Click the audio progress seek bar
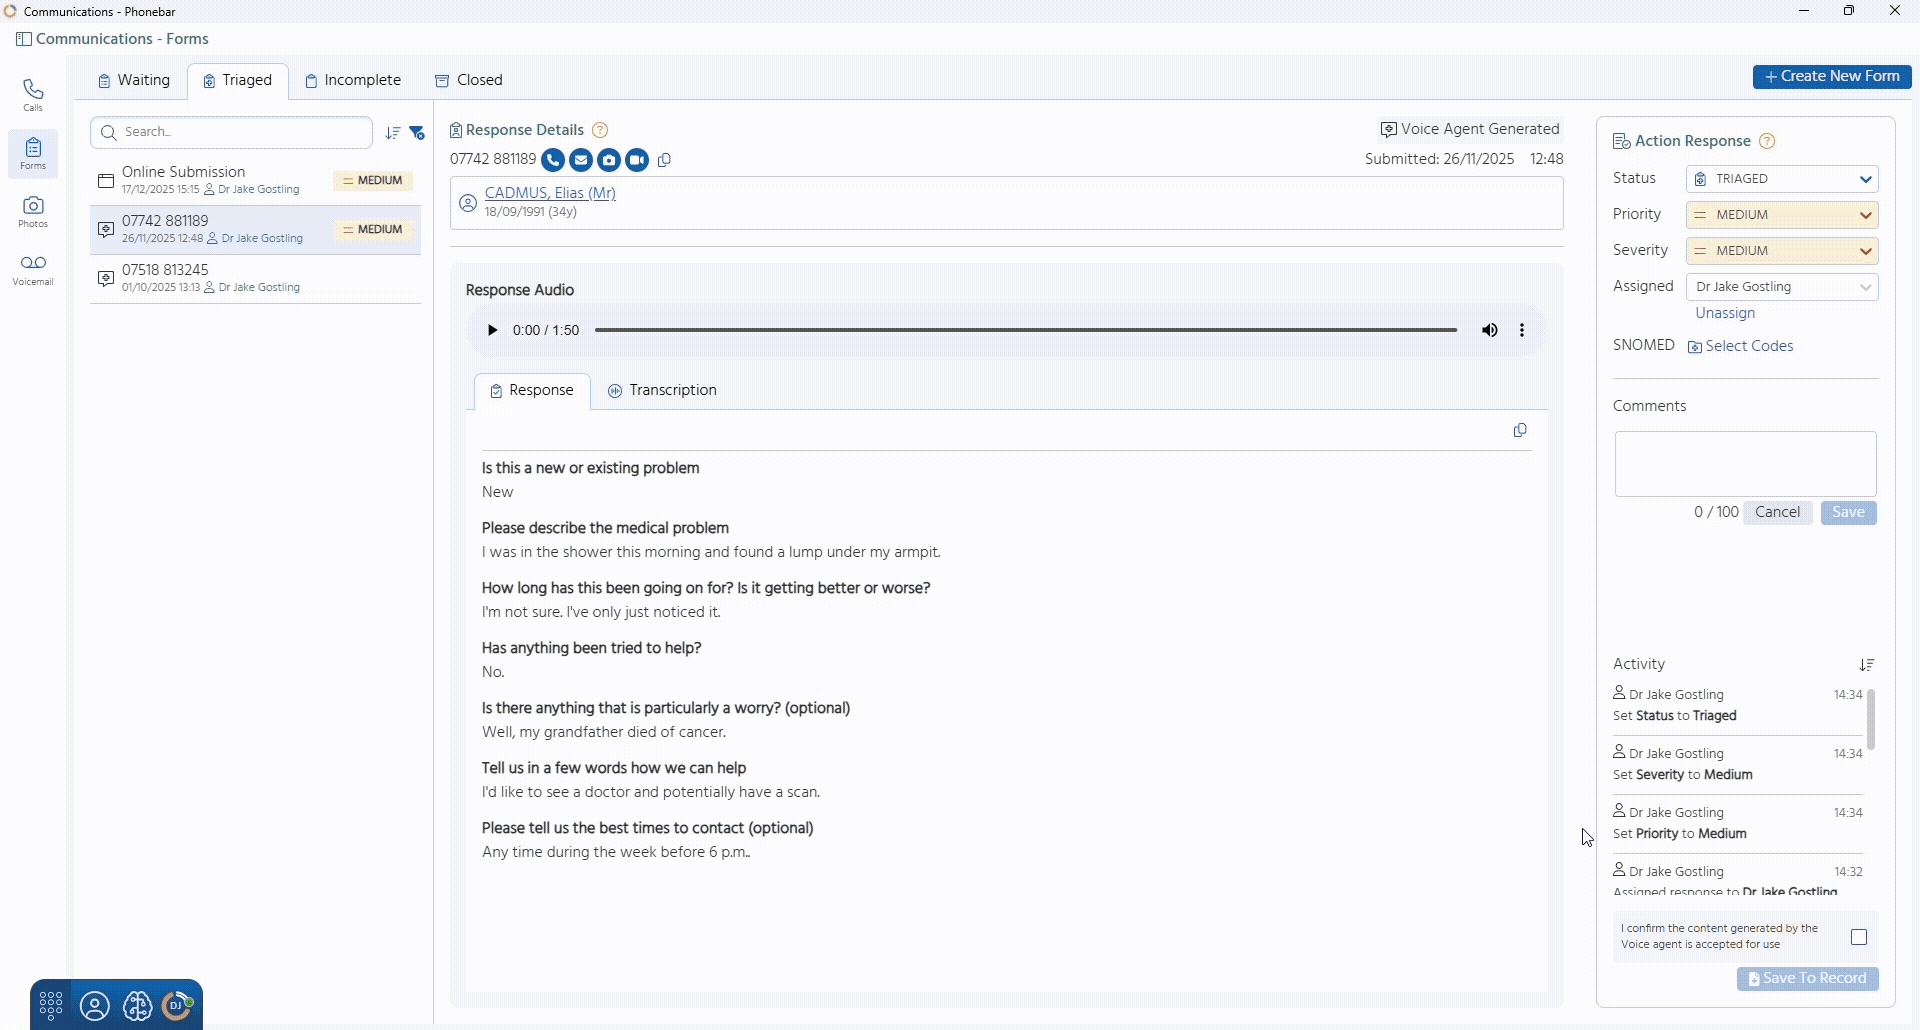The image size is (1920, 1030). 1025,330
